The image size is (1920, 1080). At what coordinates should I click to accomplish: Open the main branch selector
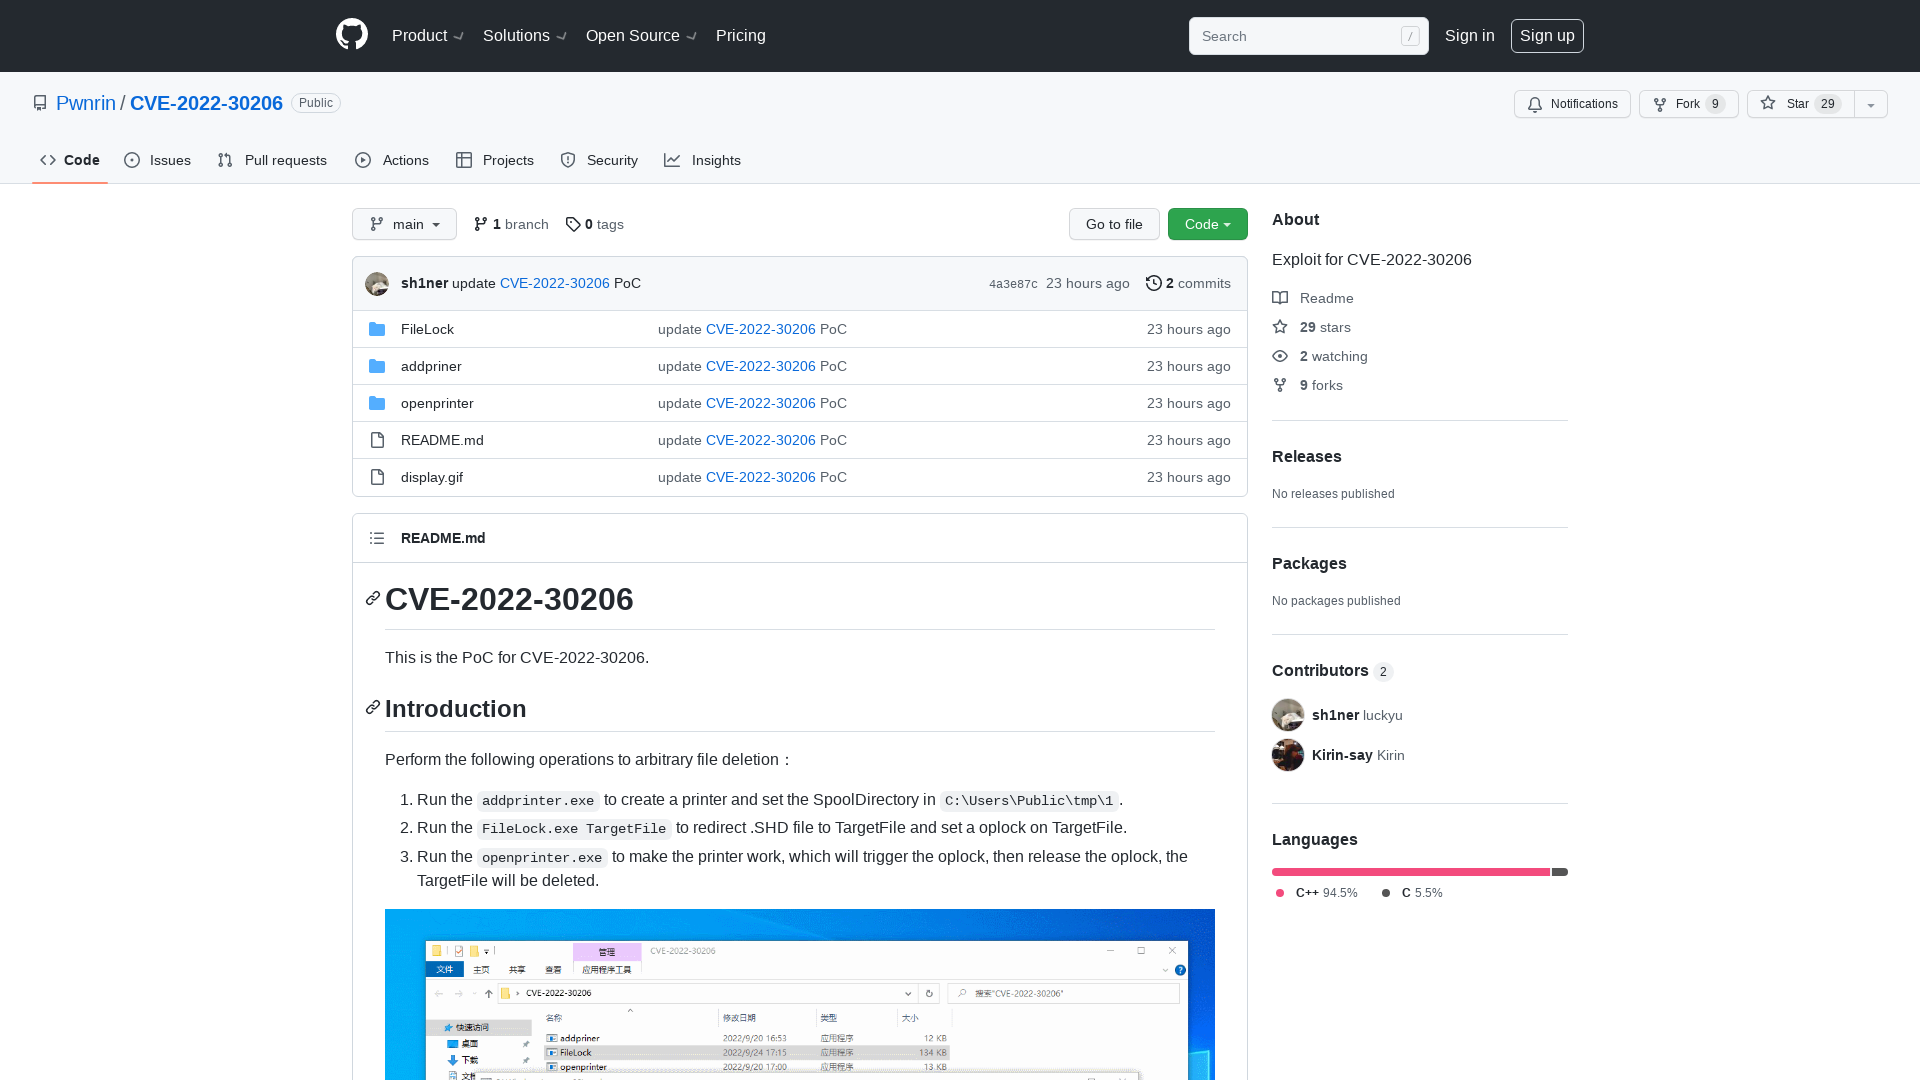click(x=404, y=224)
